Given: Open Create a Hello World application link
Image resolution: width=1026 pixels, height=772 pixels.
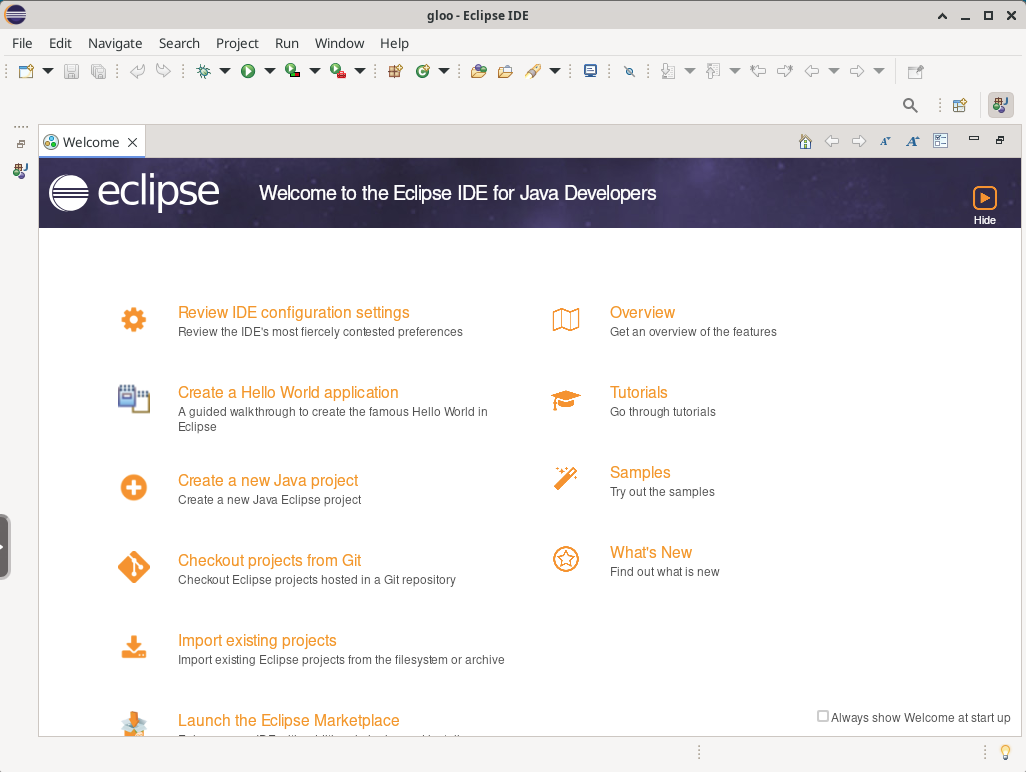Looking at the screenshot, I should [288, 393].
